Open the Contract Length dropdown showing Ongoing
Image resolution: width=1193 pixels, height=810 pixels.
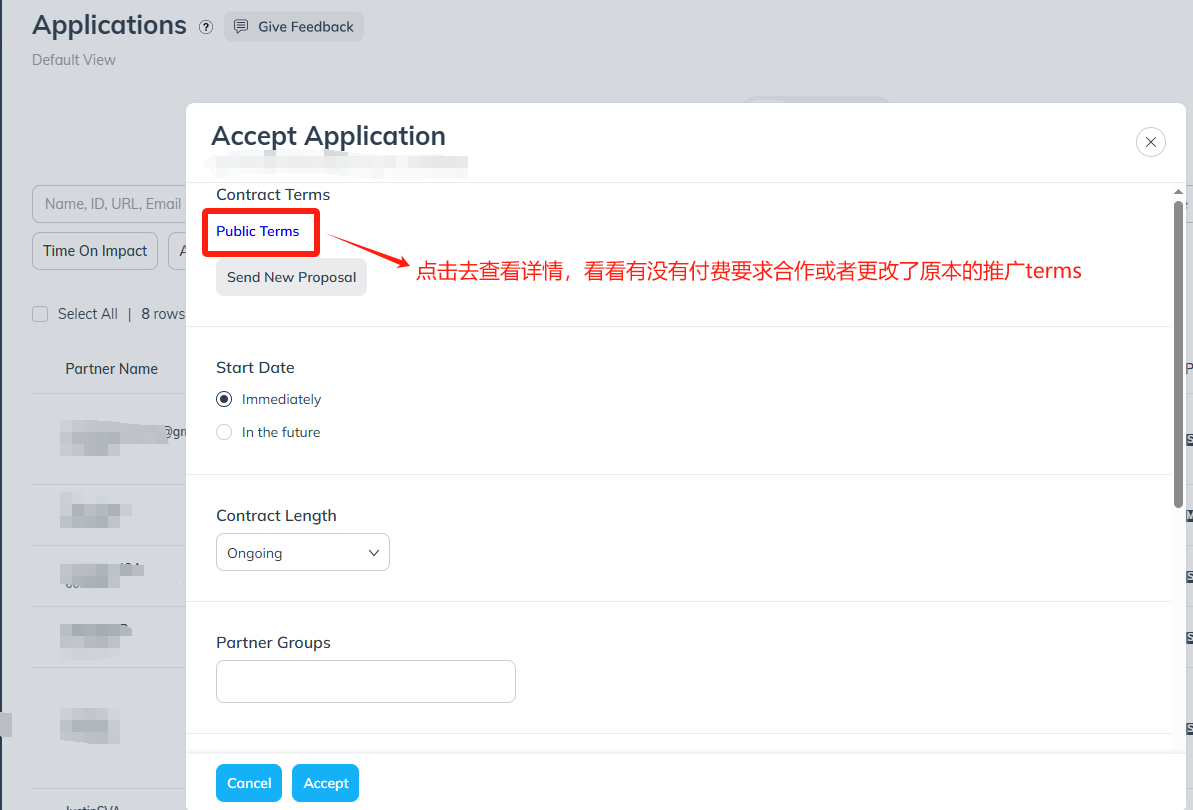(302, 551)
